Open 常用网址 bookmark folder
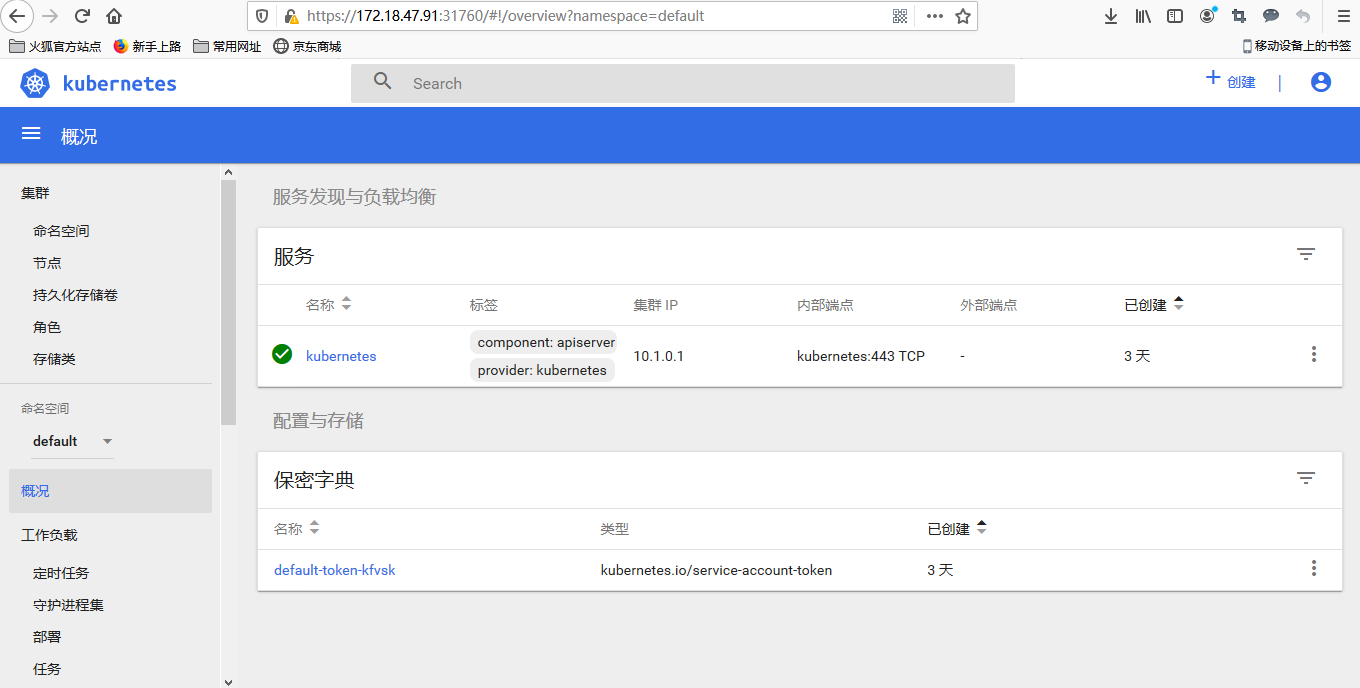The height and width of the screenshot is (688, 1360). (228, 46)
